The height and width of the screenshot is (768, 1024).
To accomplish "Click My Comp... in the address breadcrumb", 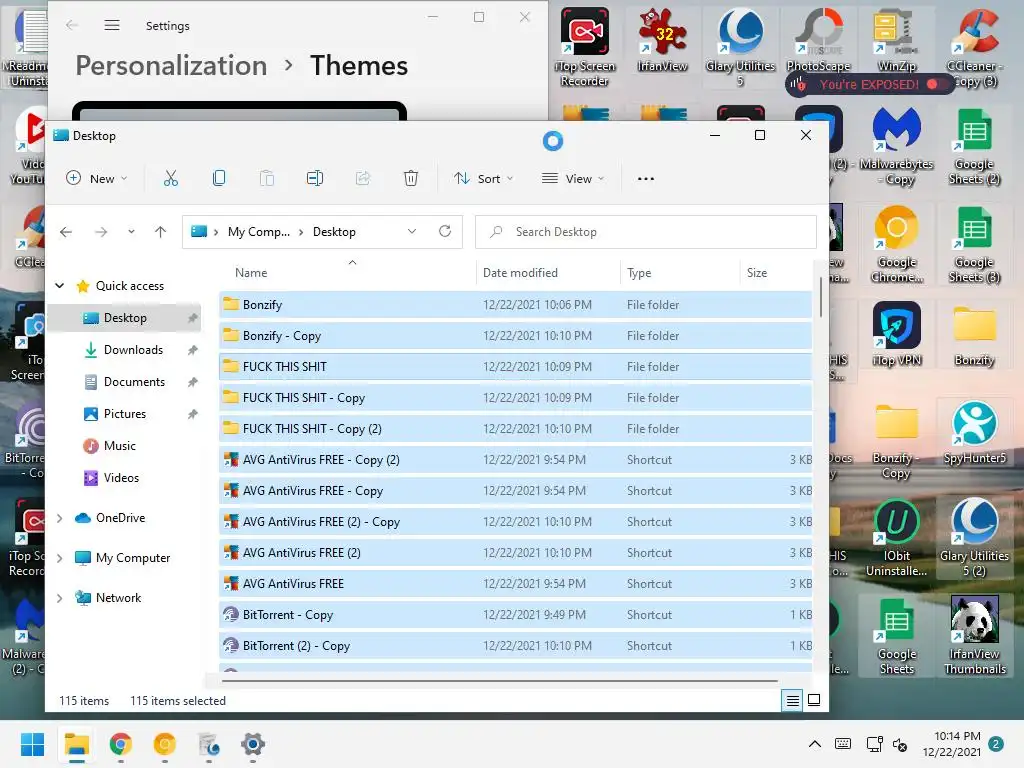I will click(259, 232).
